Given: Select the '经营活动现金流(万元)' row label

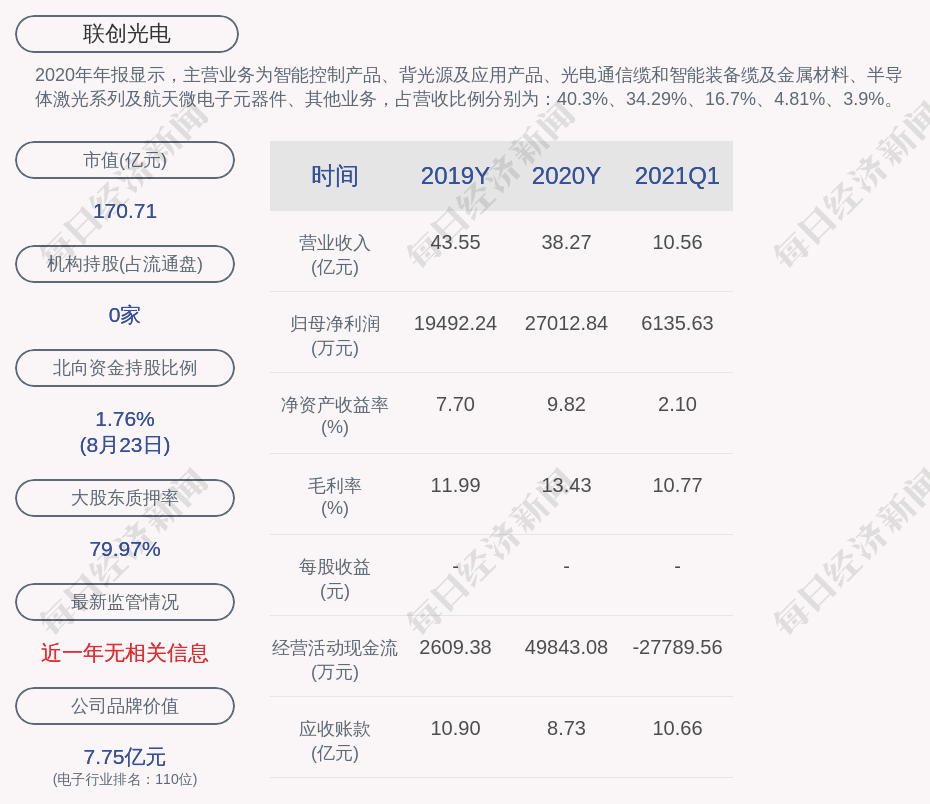Looking at the screenshot, I should 335,660.
